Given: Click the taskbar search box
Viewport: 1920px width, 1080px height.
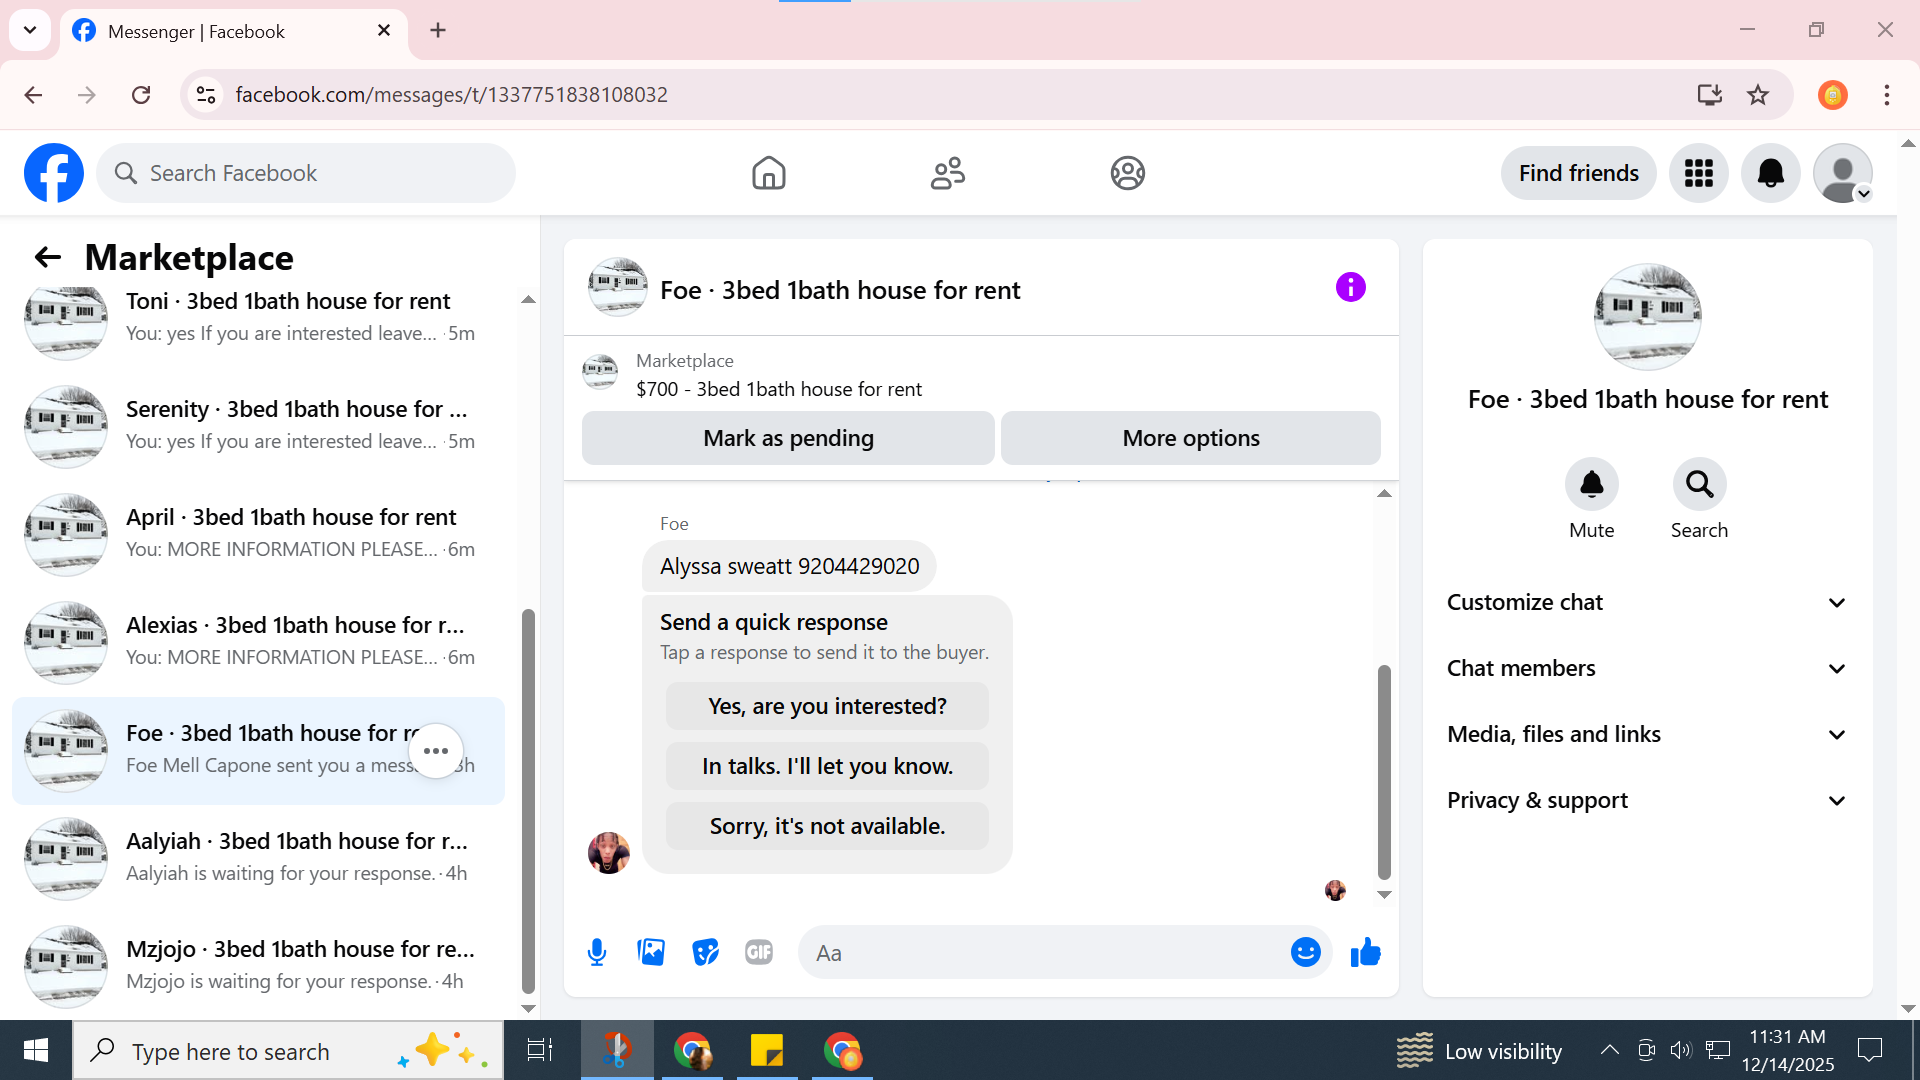Looking at the screenshot, I should (x=288, y=1050).
